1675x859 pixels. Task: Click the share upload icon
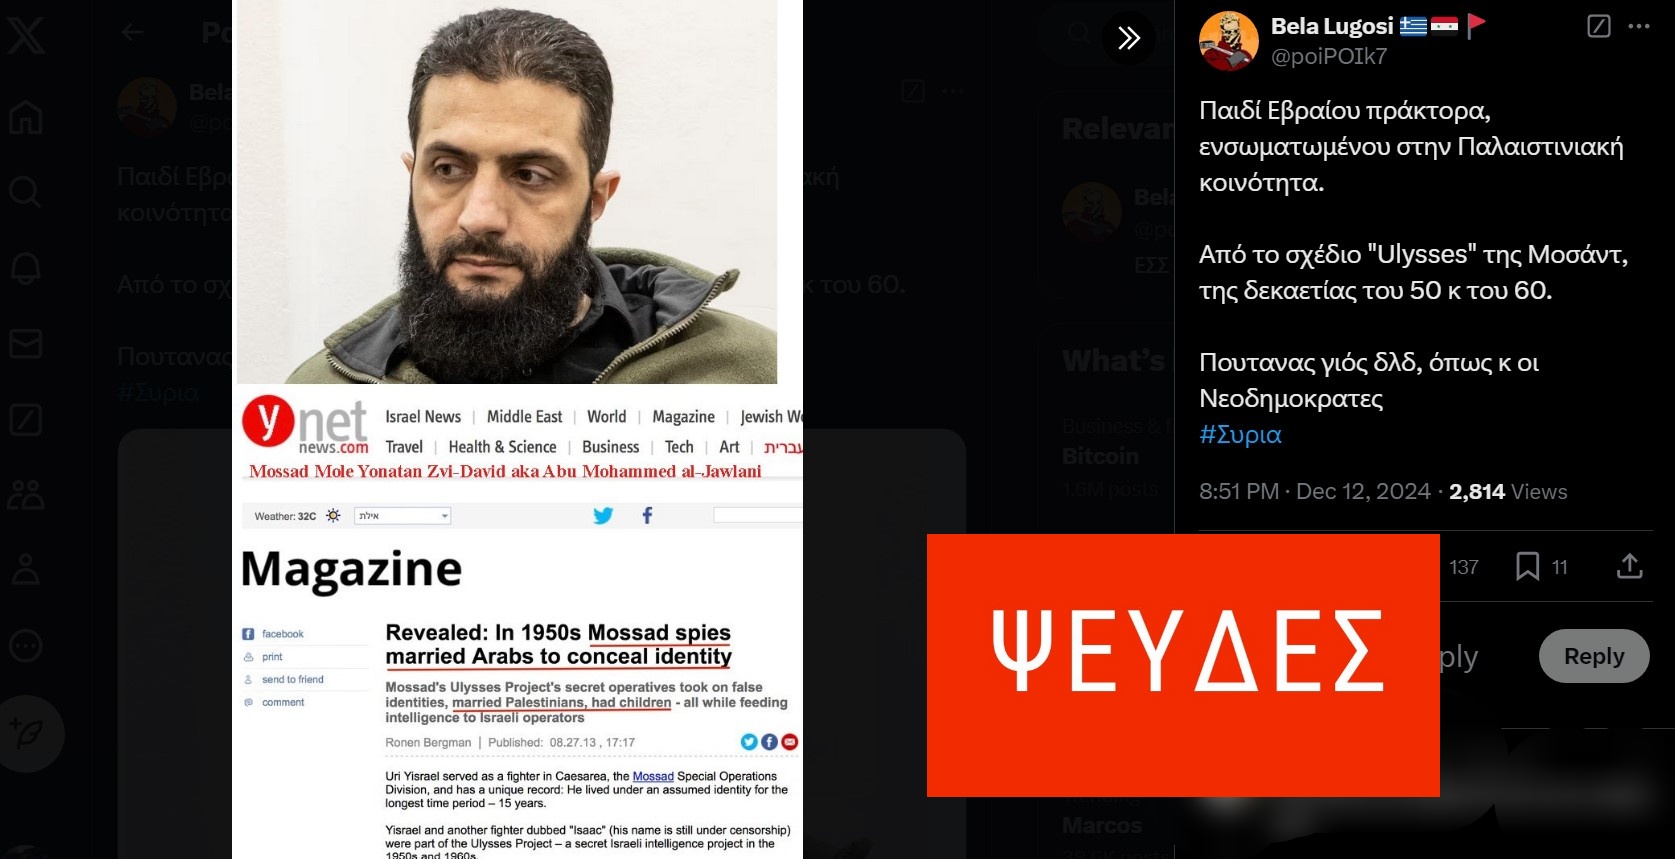1629,566
